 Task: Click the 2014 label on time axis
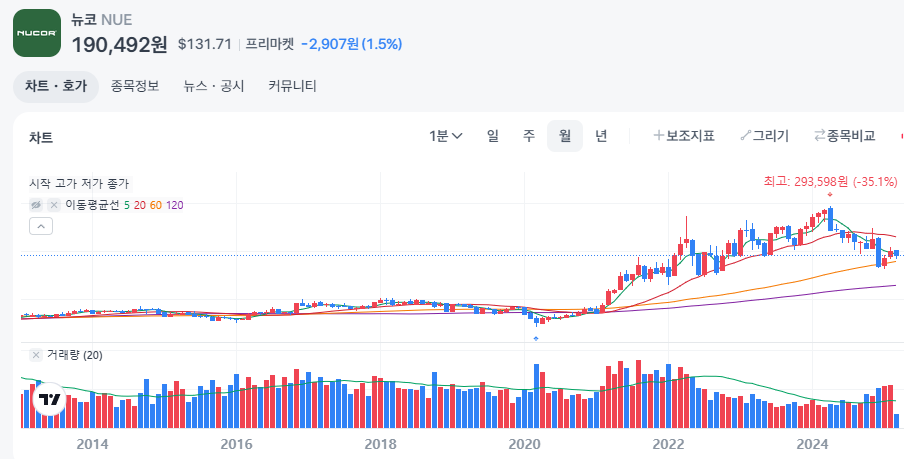point(92,444)
